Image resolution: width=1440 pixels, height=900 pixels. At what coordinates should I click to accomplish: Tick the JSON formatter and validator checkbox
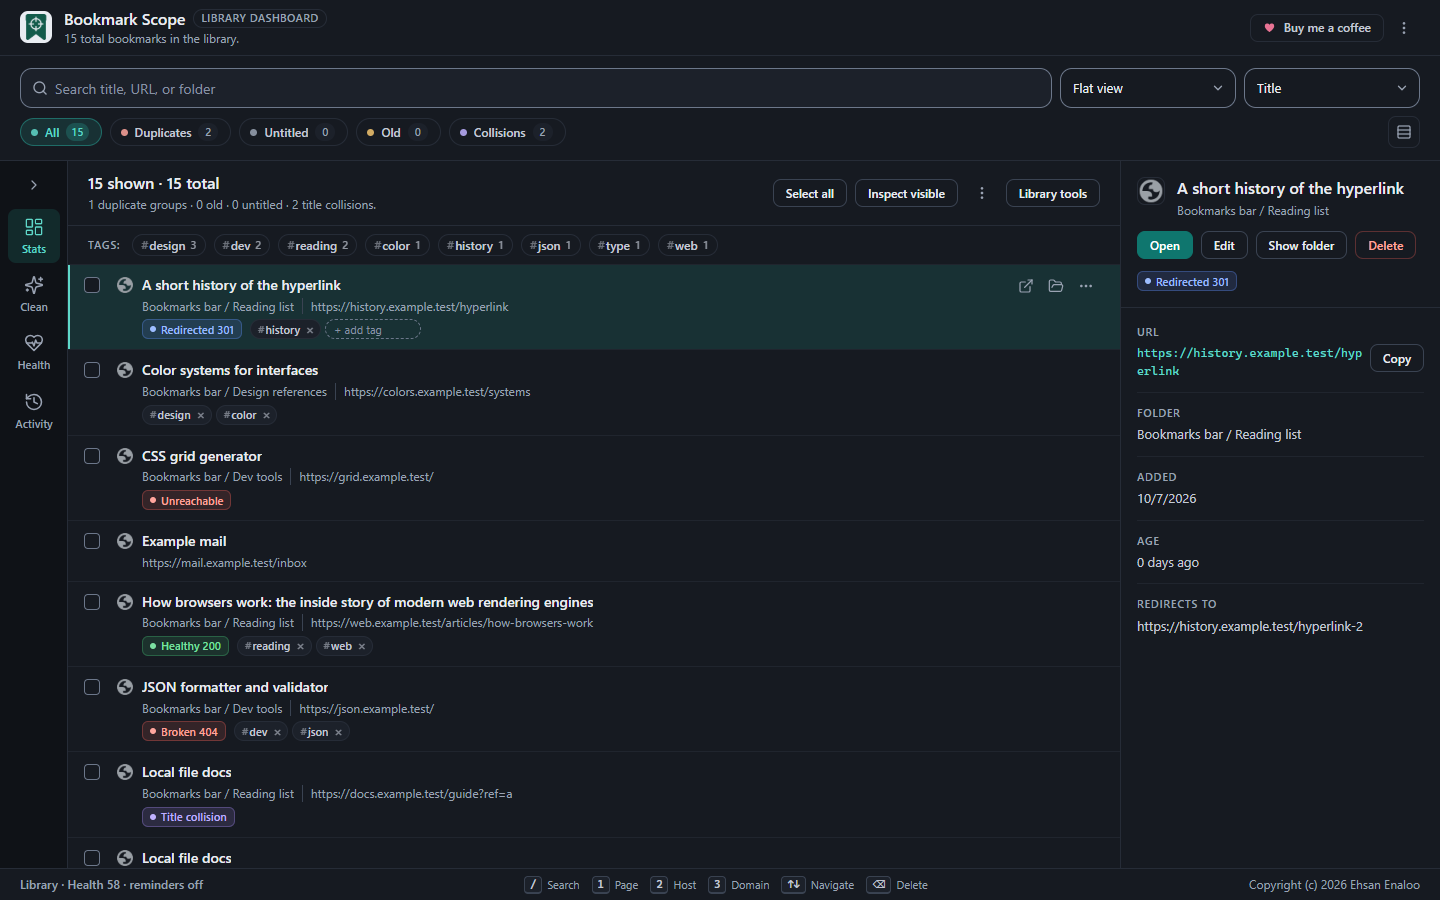92,687
